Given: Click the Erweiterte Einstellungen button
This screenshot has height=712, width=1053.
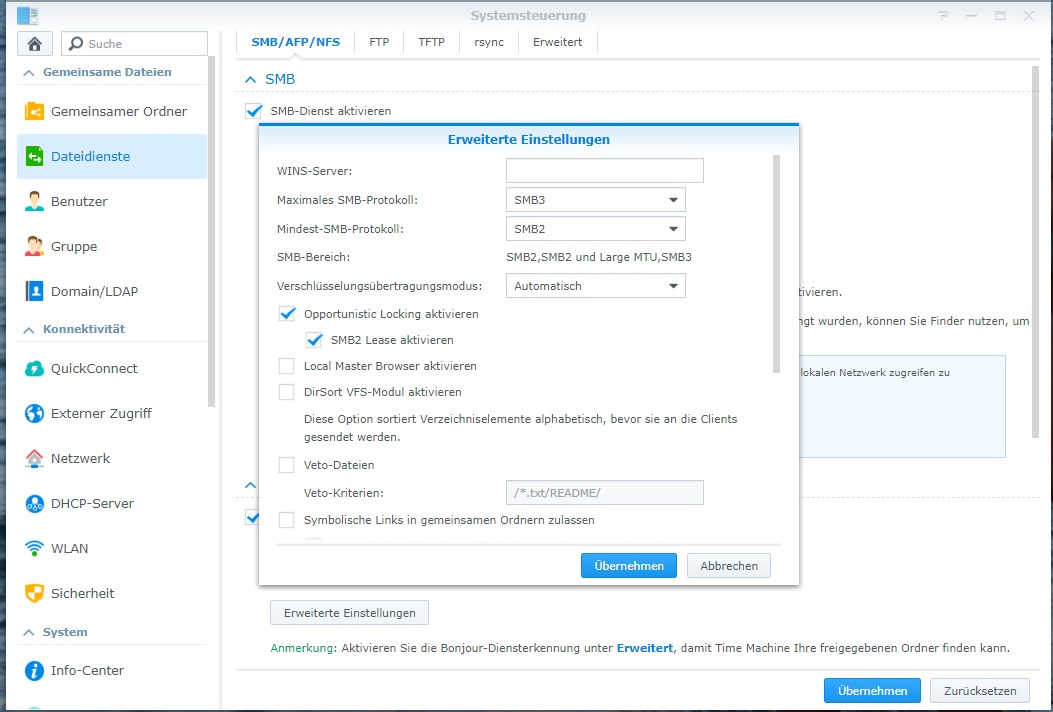Looking at the screenshot, I should pos(349,613).
